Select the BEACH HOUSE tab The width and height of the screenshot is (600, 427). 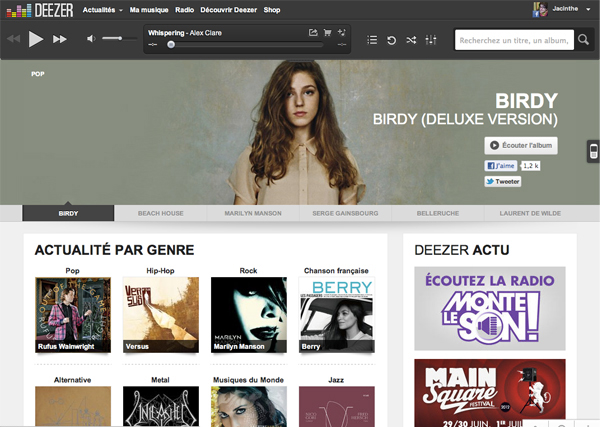pyautogui.click(x=160, y=213)
